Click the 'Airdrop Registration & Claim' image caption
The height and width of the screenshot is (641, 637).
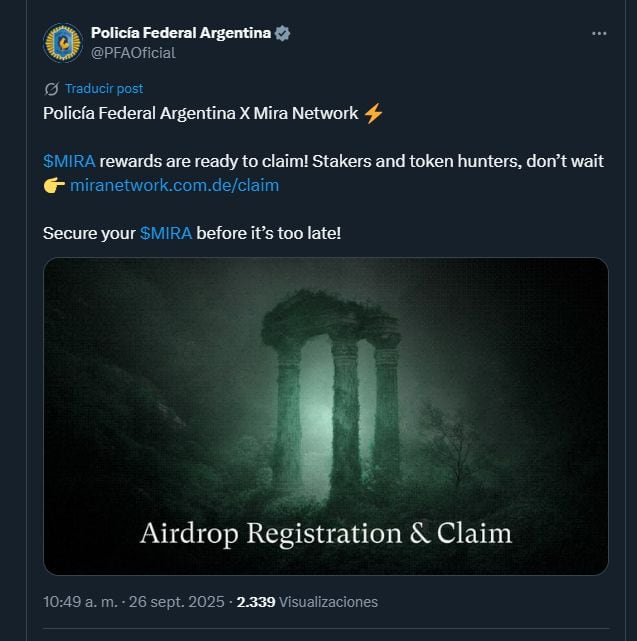click(326, 533)
